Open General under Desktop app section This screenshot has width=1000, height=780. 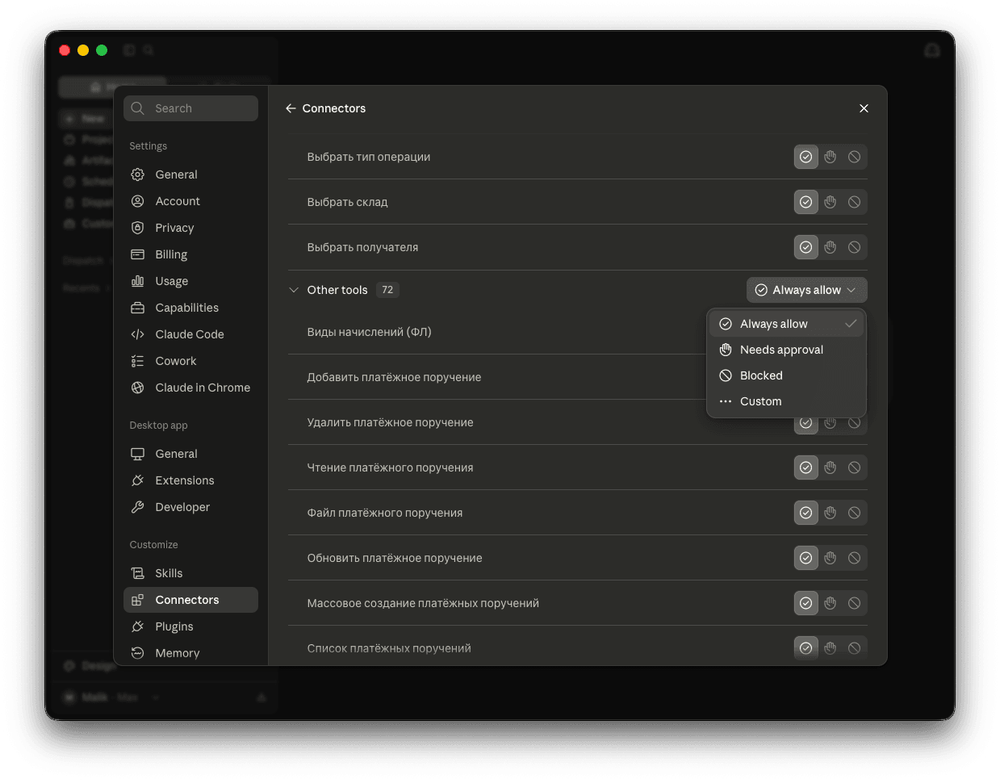[x=191, y=453]
